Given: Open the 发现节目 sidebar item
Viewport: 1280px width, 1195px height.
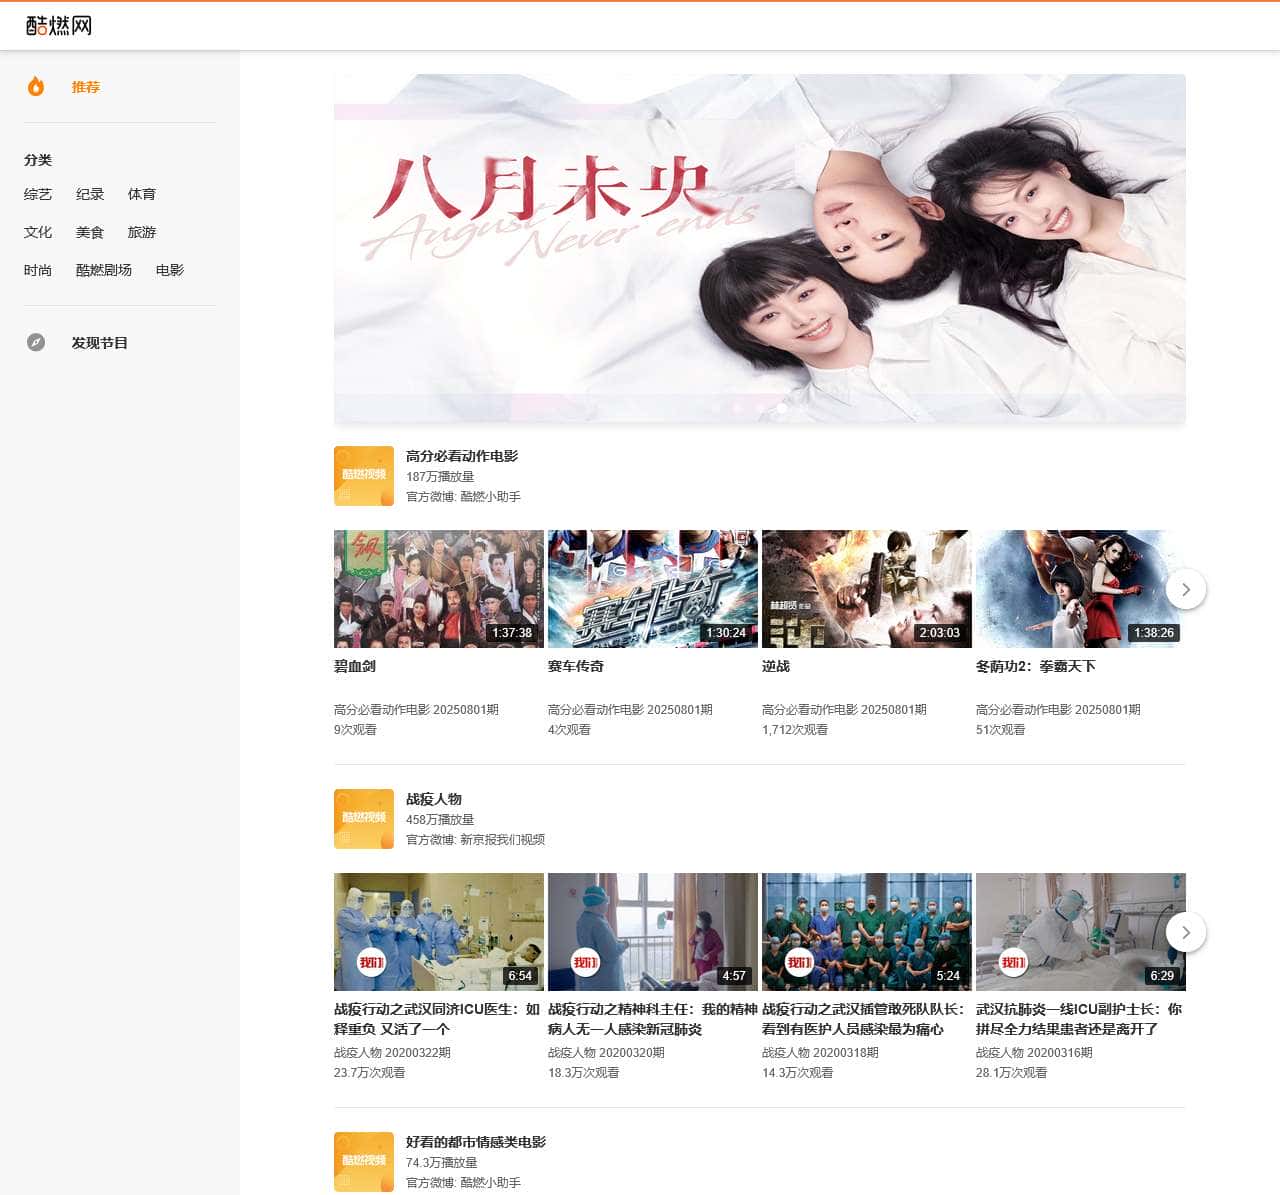Looking at the screenshot, I should pyautogui.click(x=99, y=343).
